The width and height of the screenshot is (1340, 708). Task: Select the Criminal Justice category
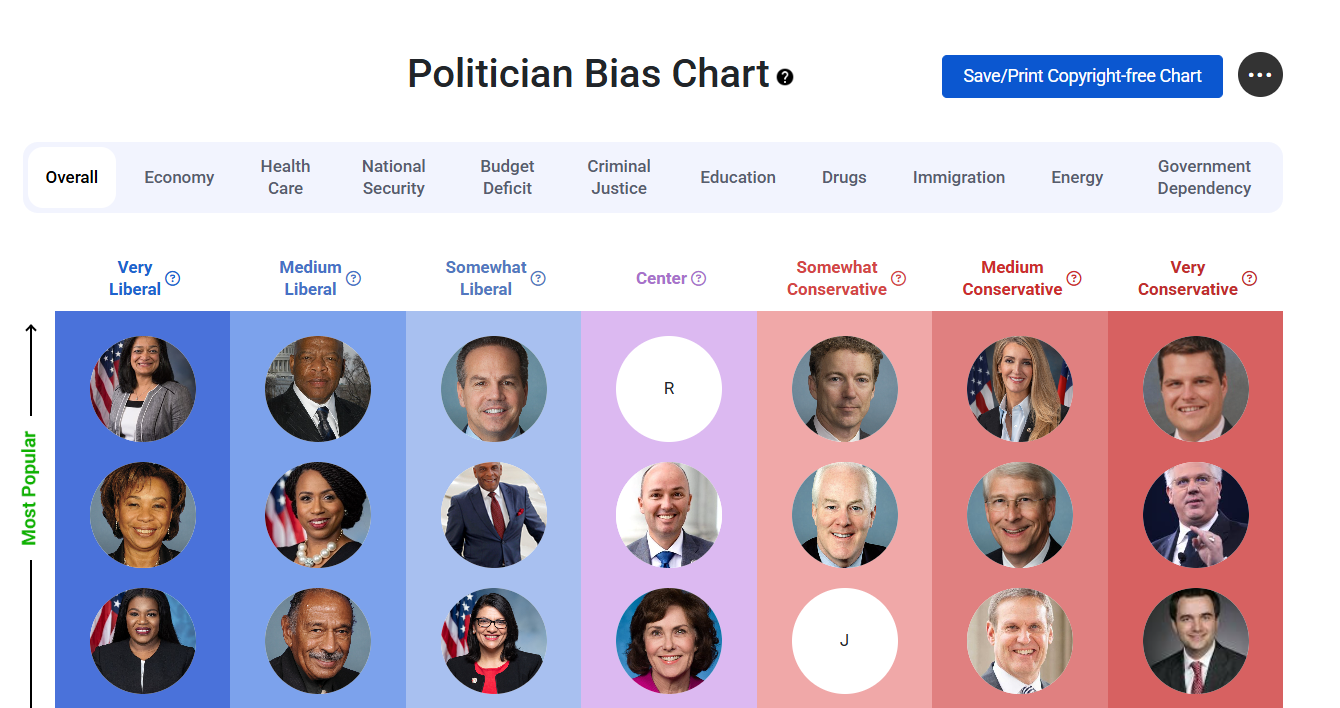click(x=618, y=177)
